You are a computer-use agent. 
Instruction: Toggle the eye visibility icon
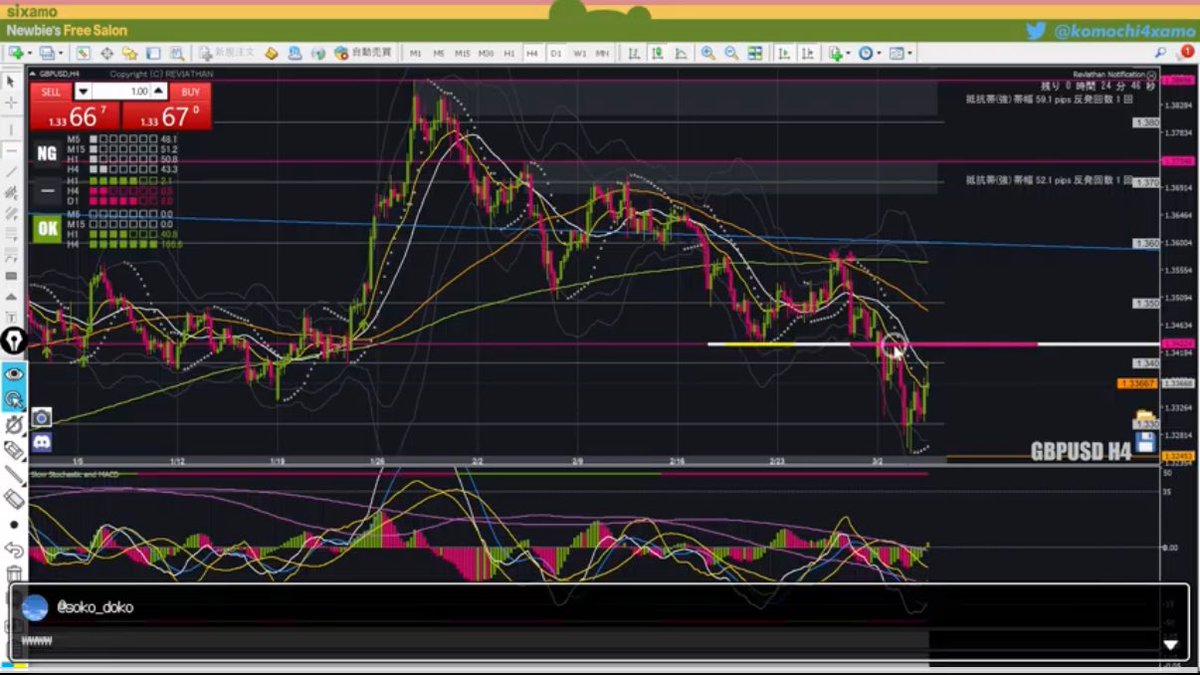pos(13,374)
